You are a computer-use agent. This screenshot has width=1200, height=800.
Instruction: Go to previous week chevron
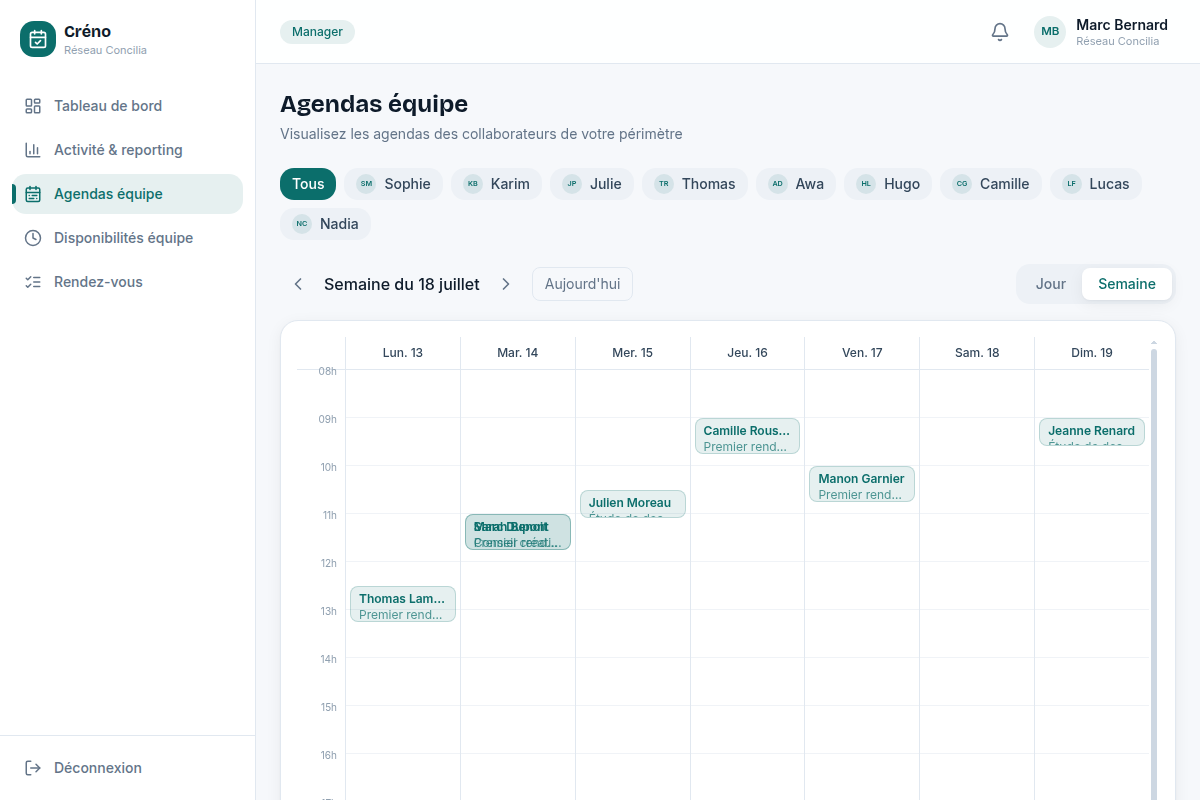point(298,284)
